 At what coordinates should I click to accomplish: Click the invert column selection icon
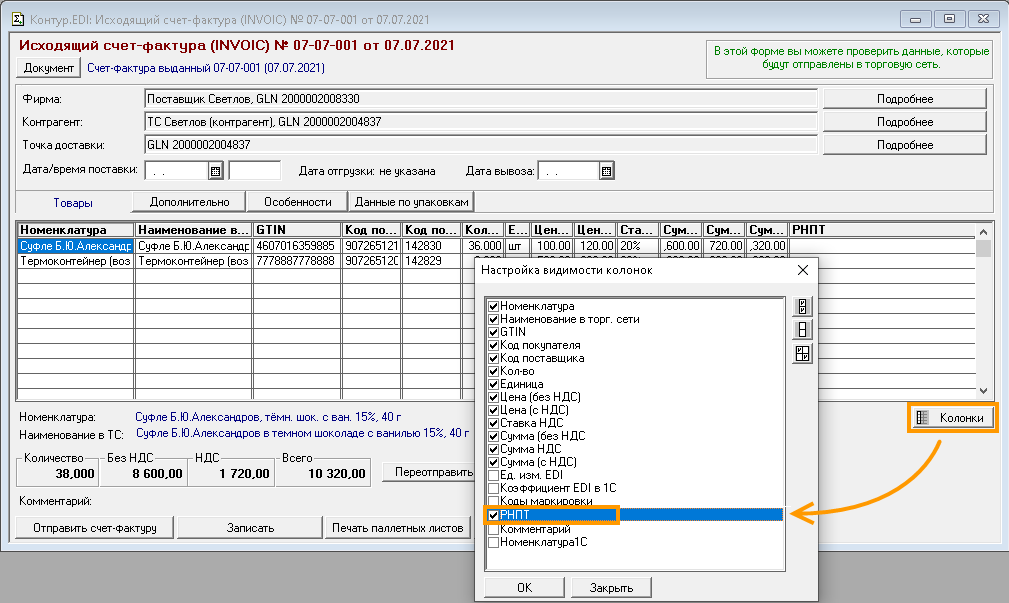click(803, 353)
